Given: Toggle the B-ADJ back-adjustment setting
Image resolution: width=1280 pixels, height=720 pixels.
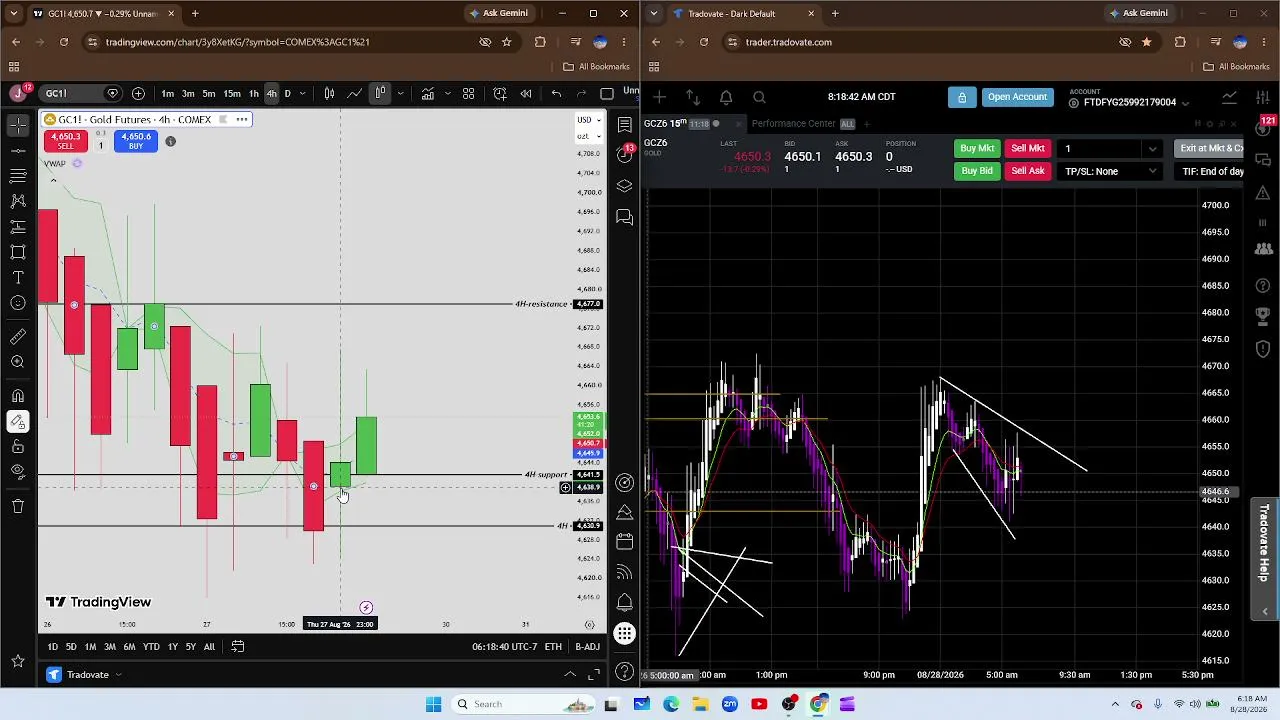Looking at the screenshot, I should pos(587,647).
